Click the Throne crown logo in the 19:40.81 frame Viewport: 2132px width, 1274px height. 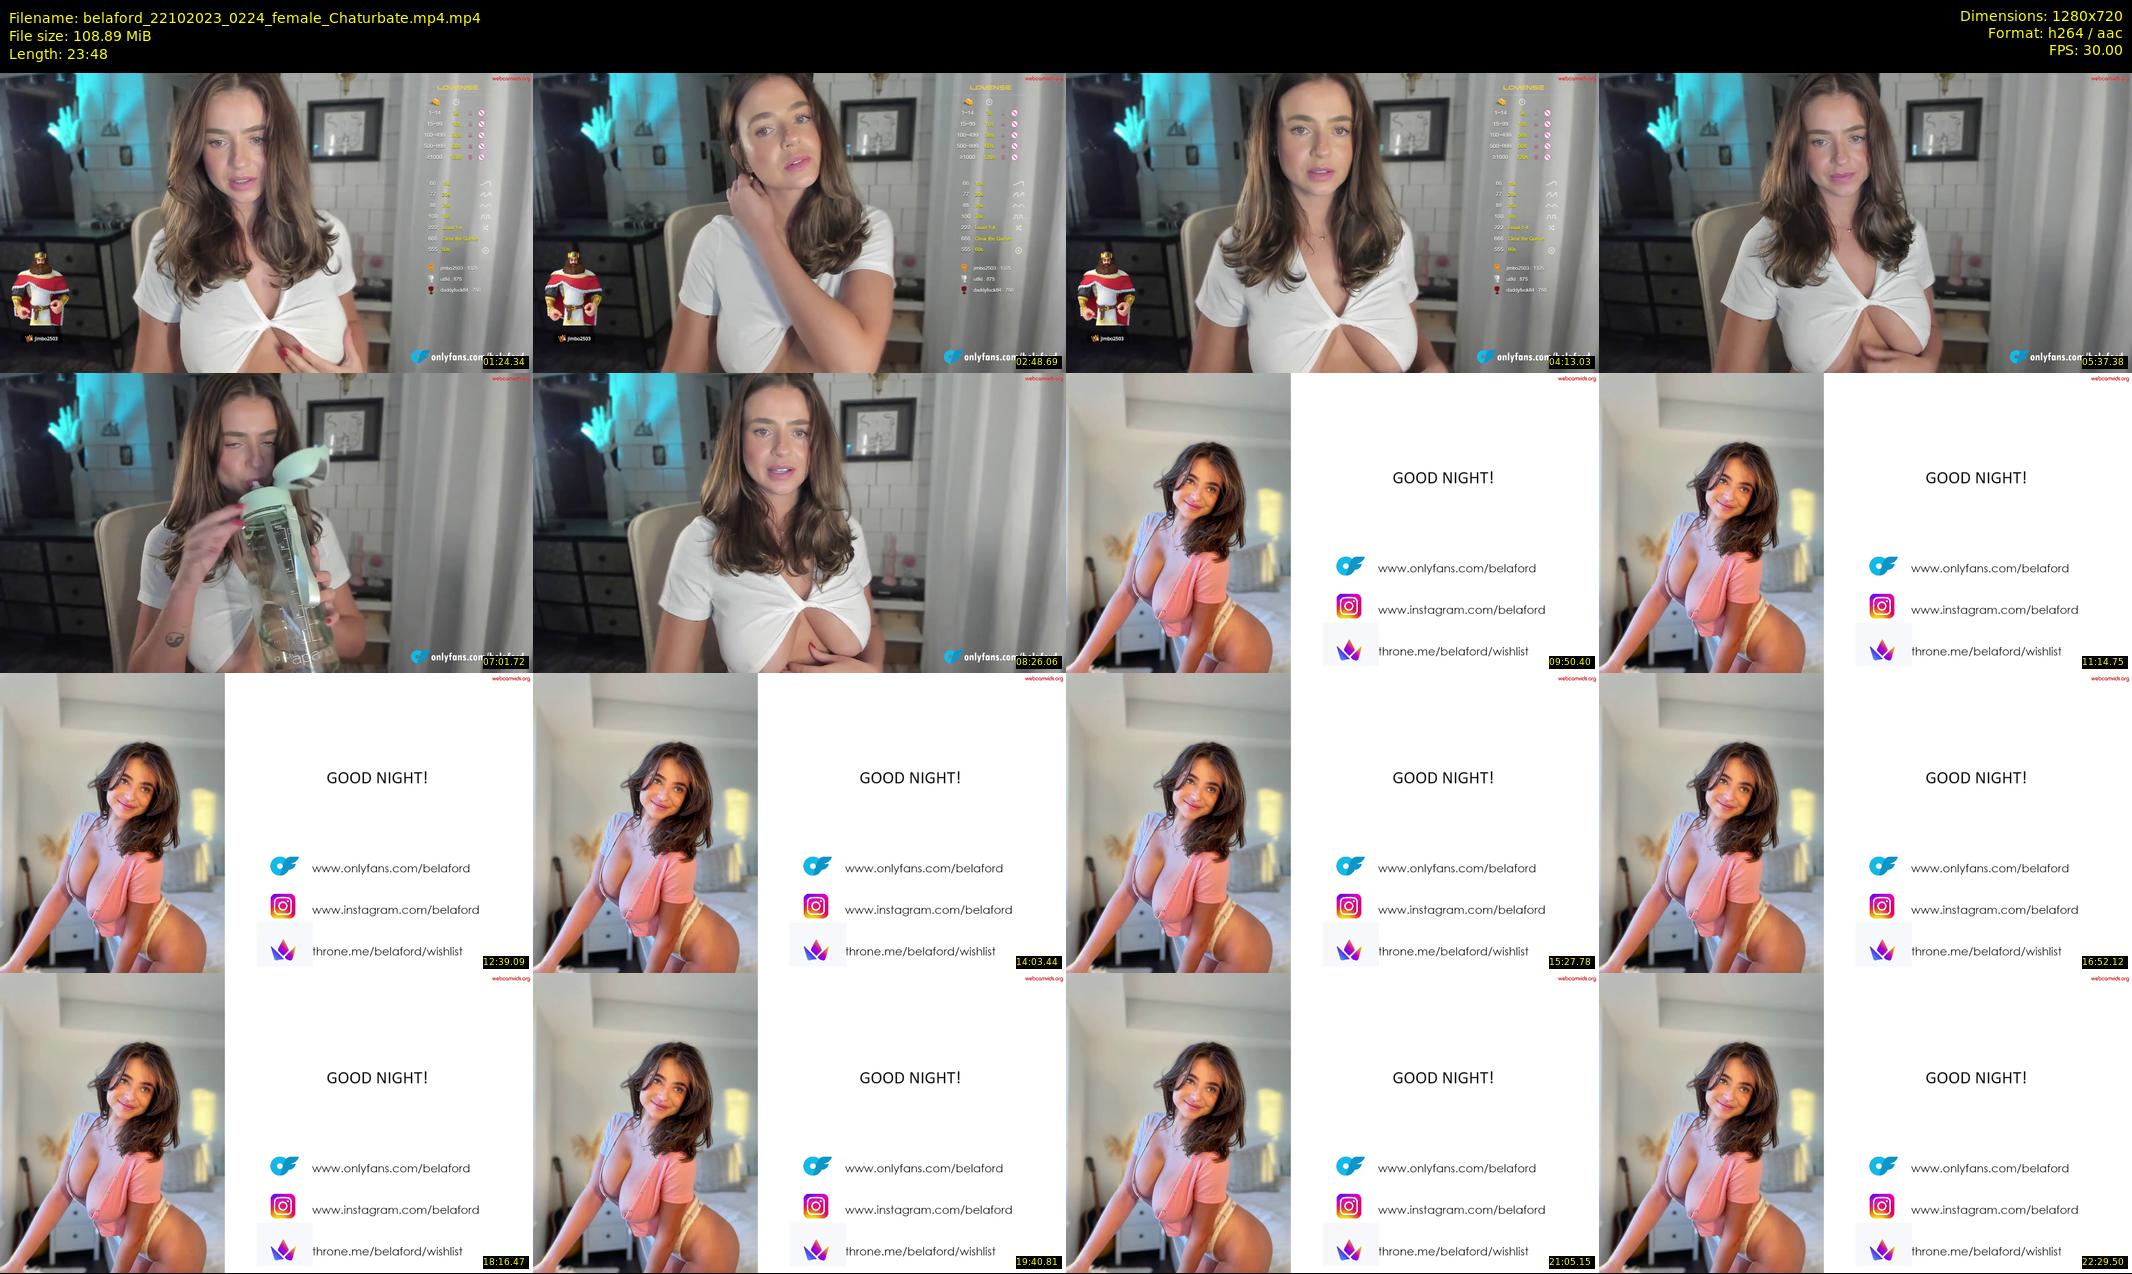click(x=816, y=1250)
